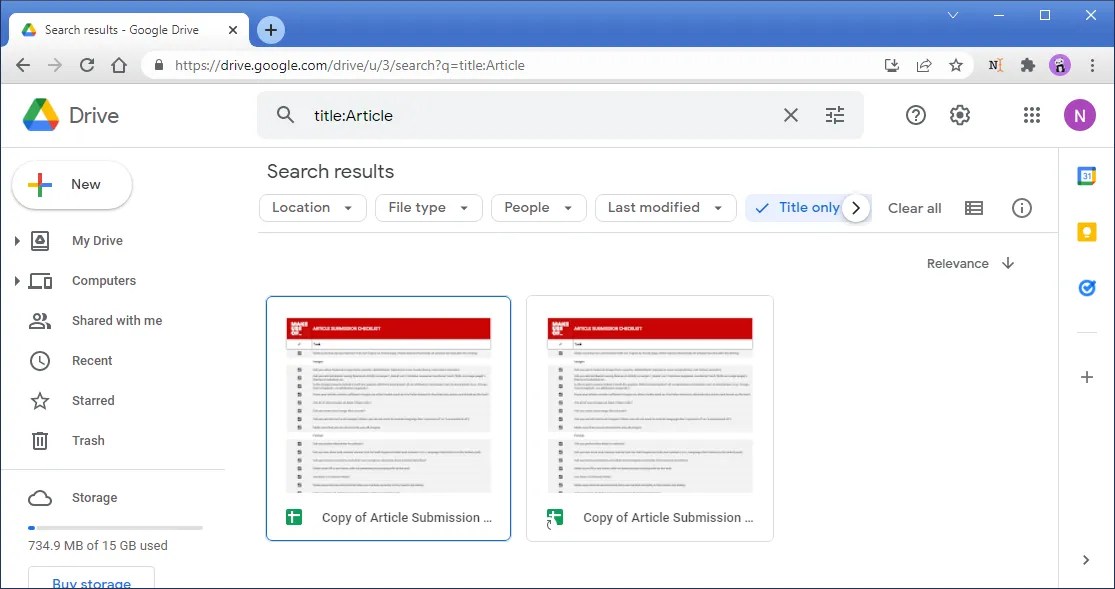The height and width of the screenshot is (589, 1115).
Task: Open Google Keep in the side panel
Action: (x=1086, y=231)
